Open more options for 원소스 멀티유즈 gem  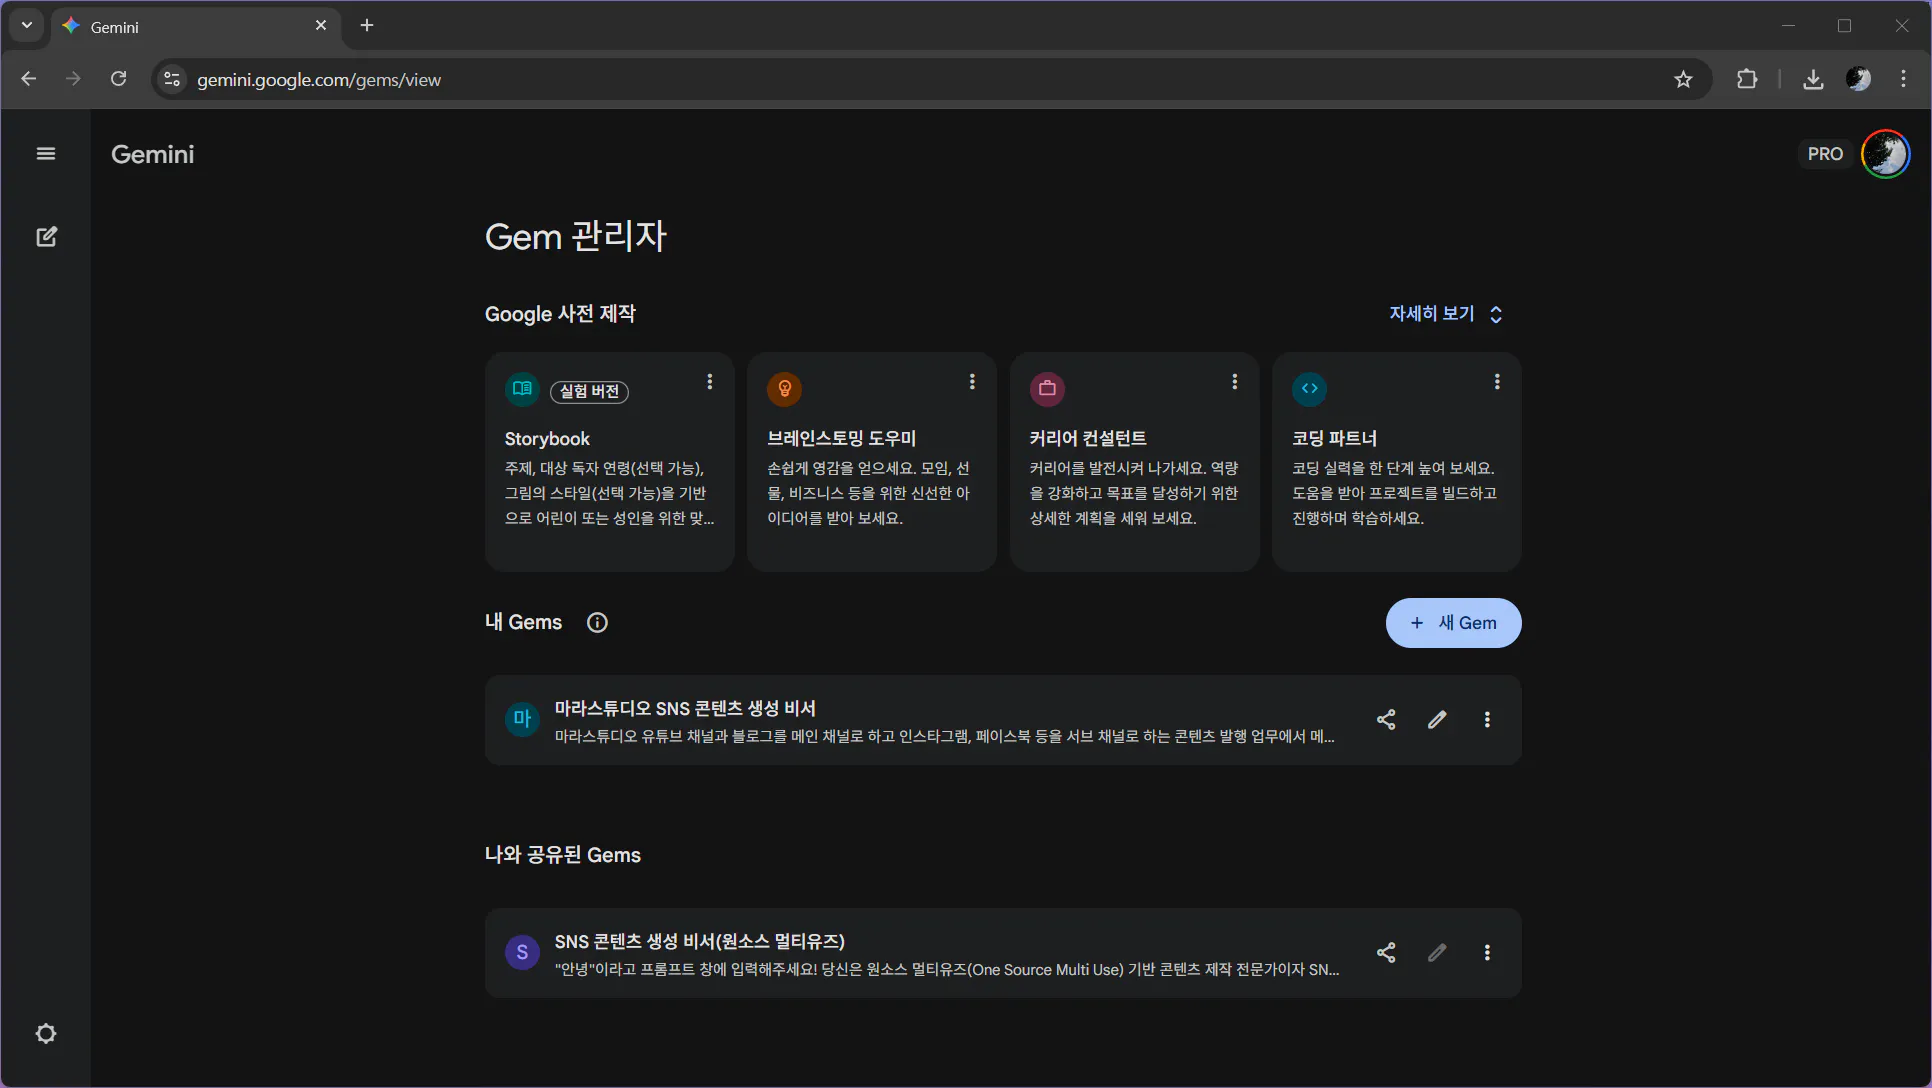(x=1487, y=953)
